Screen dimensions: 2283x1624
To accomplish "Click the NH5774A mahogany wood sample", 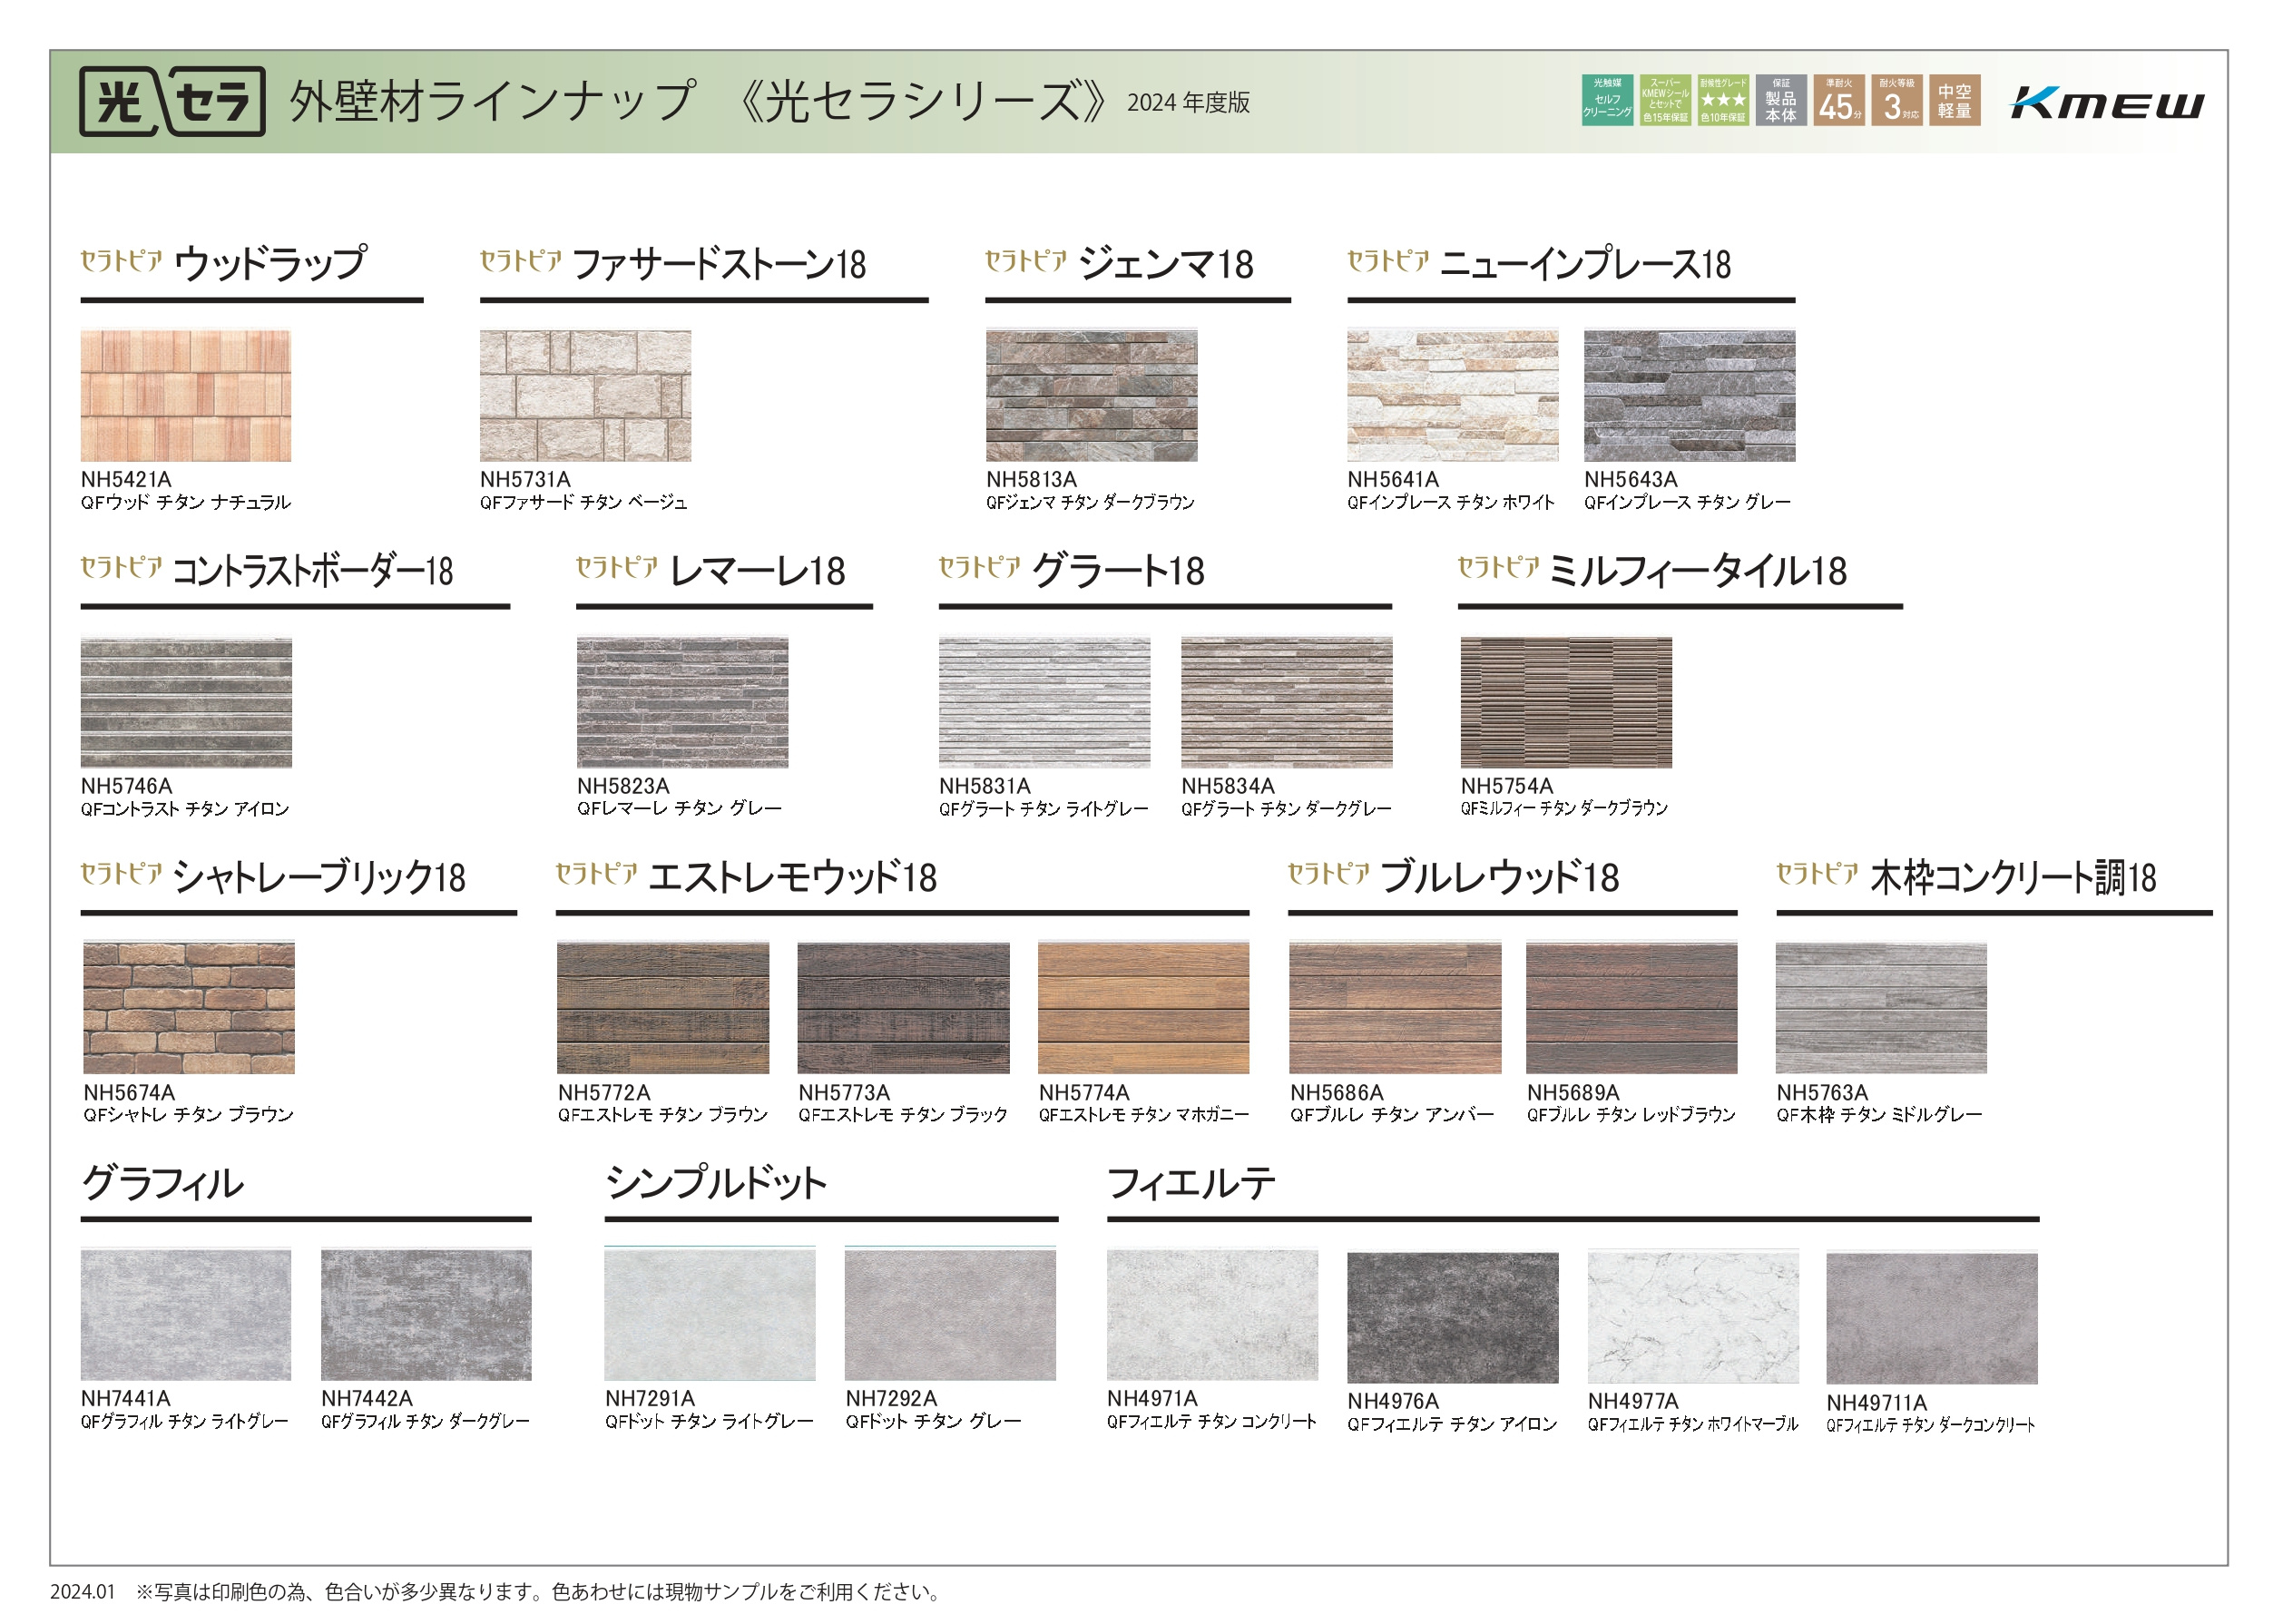I will [1143, 1007].
